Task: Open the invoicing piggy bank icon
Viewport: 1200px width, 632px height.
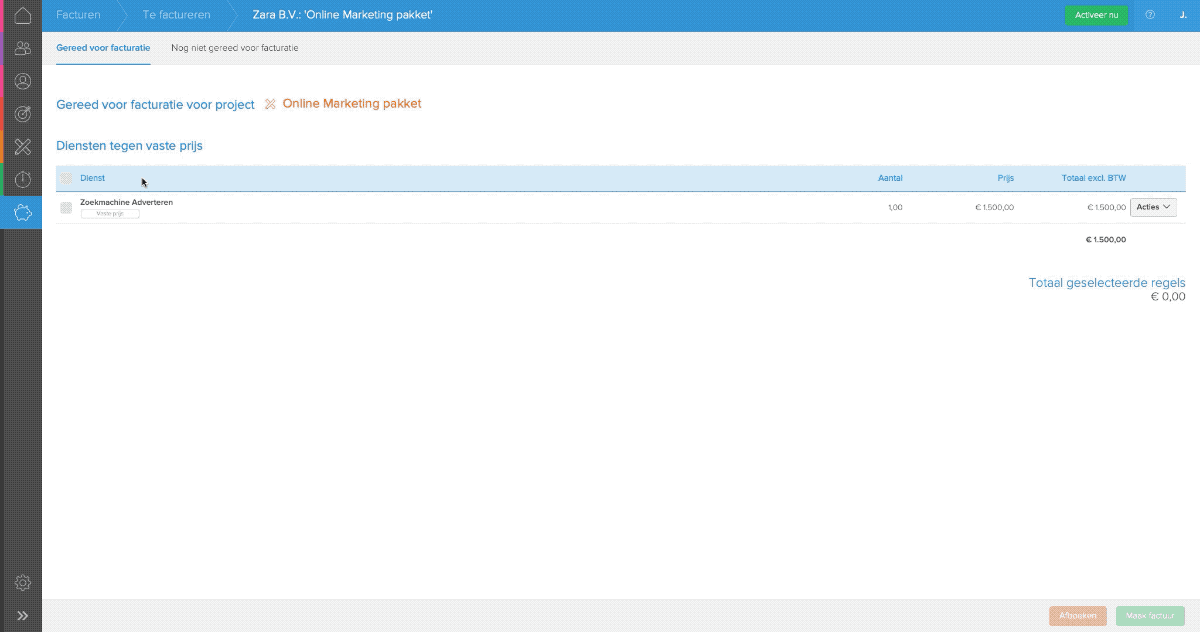Action: [x=22, y=212]
